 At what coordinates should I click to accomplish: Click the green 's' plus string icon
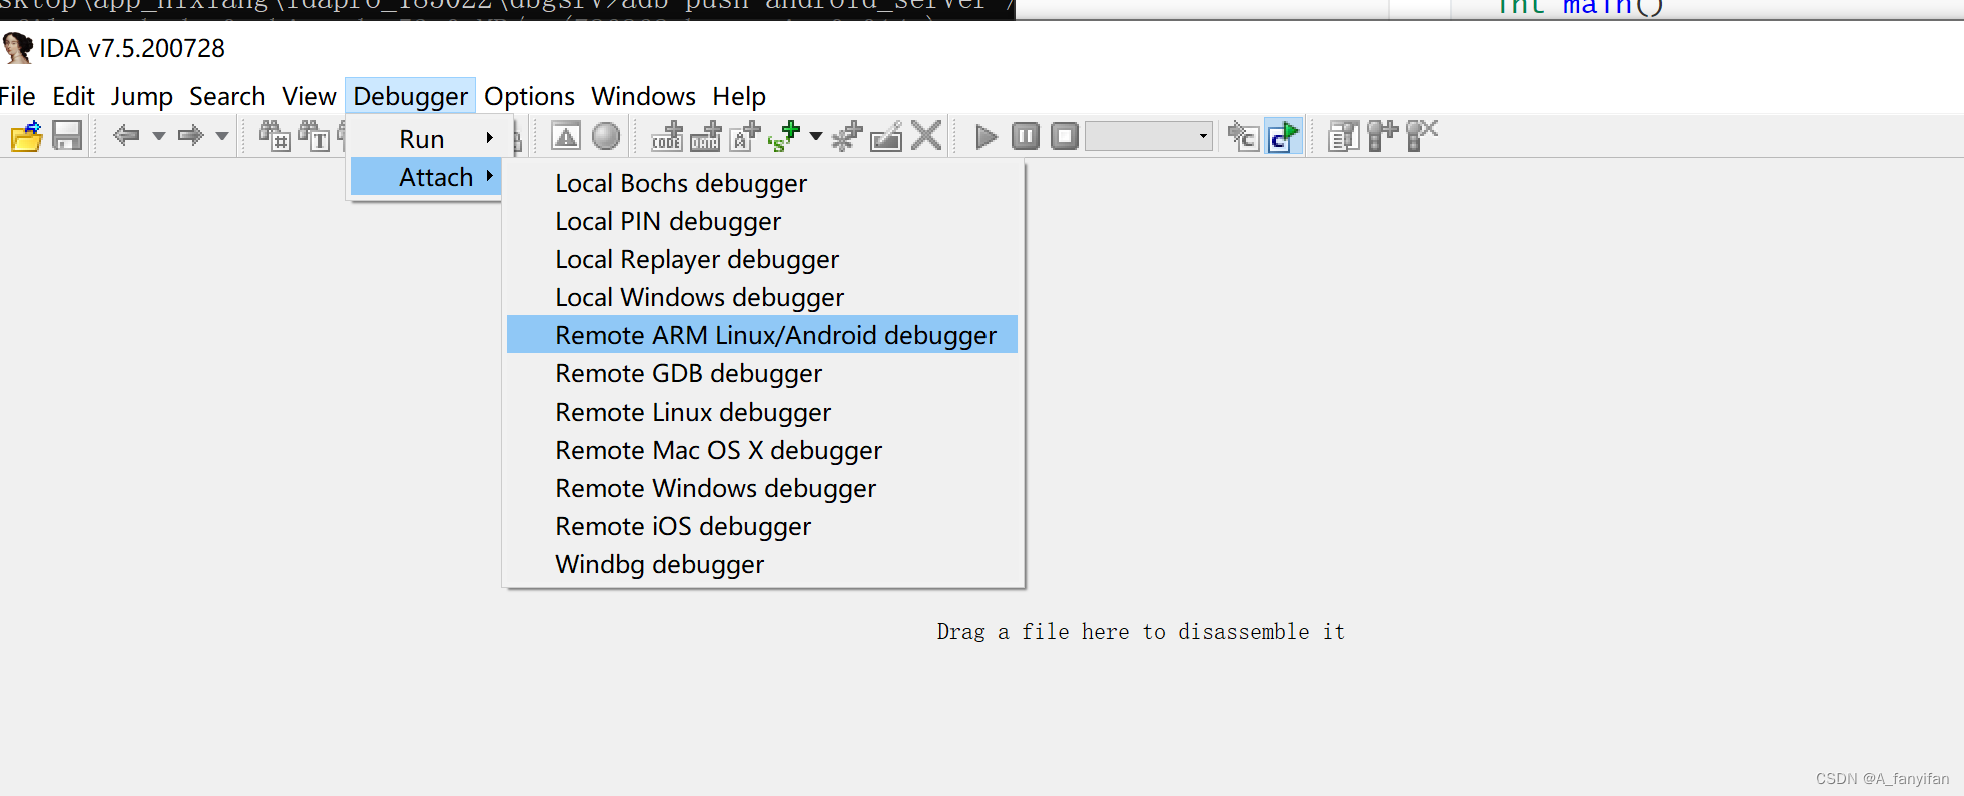(784, 136)
